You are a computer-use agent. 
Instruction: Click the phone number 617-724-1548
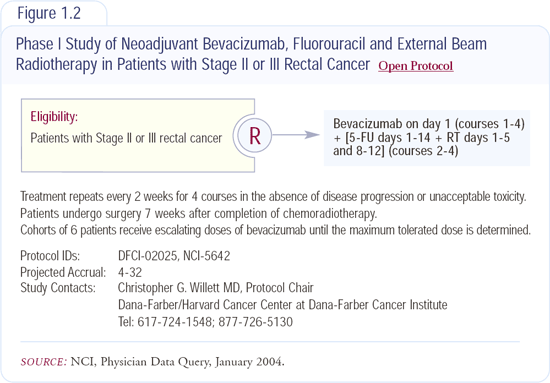click(175, 322)
